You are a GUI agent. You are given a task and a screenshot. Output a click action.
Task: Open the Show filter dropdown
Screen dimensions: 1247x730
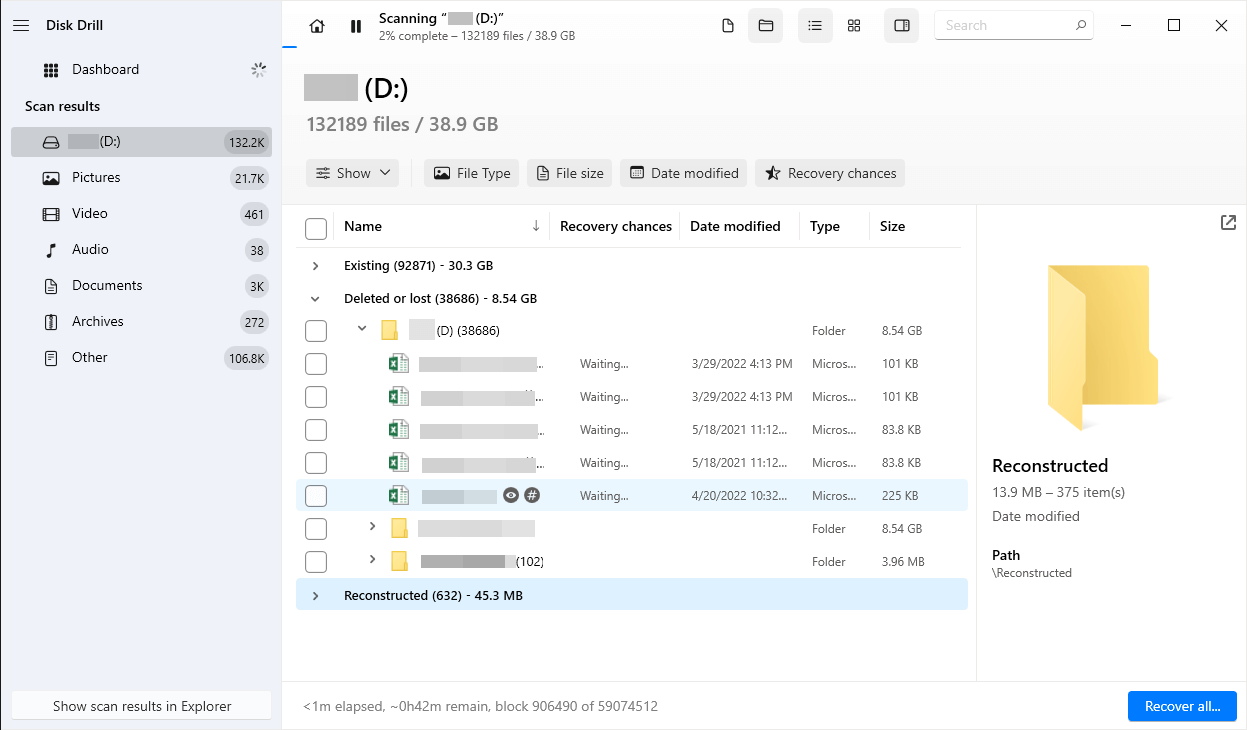[x=352, y=173]
